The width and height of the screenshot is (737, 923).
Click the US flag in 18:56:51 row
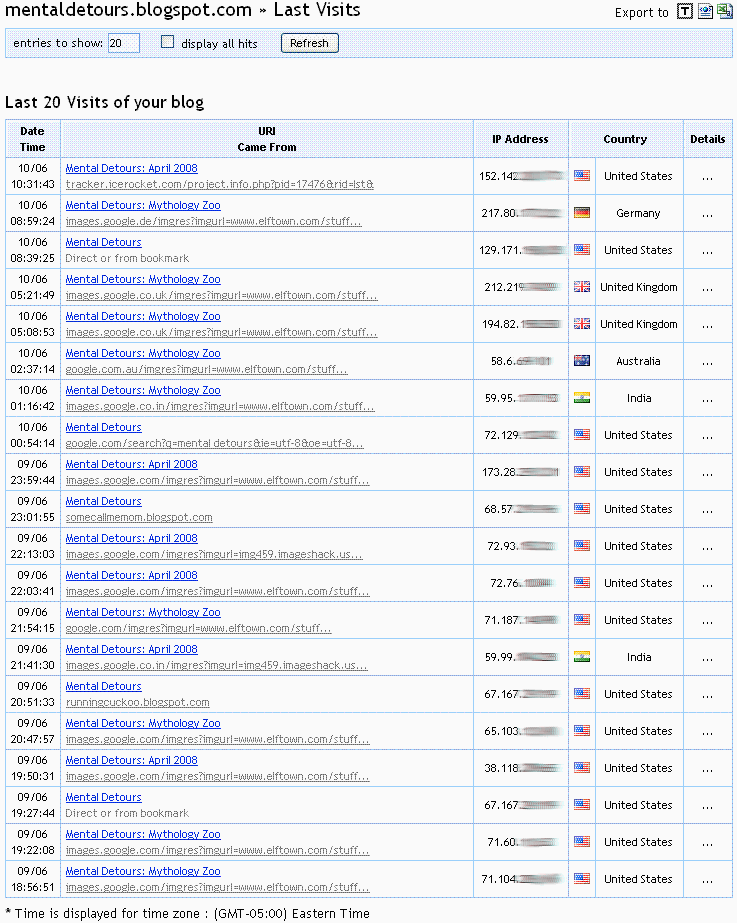point(582,879)
